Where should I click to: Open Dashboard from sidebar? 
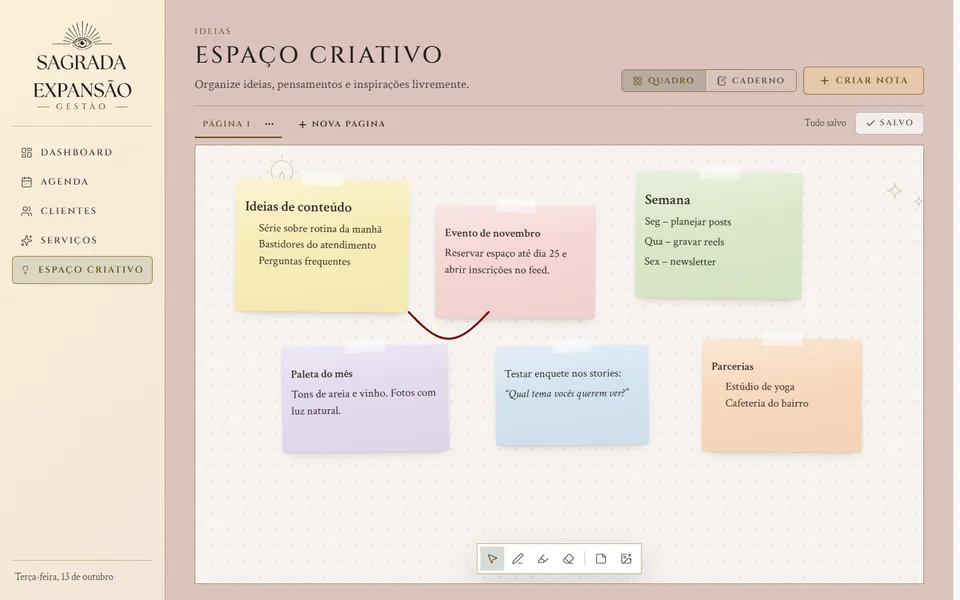(82, 152)
